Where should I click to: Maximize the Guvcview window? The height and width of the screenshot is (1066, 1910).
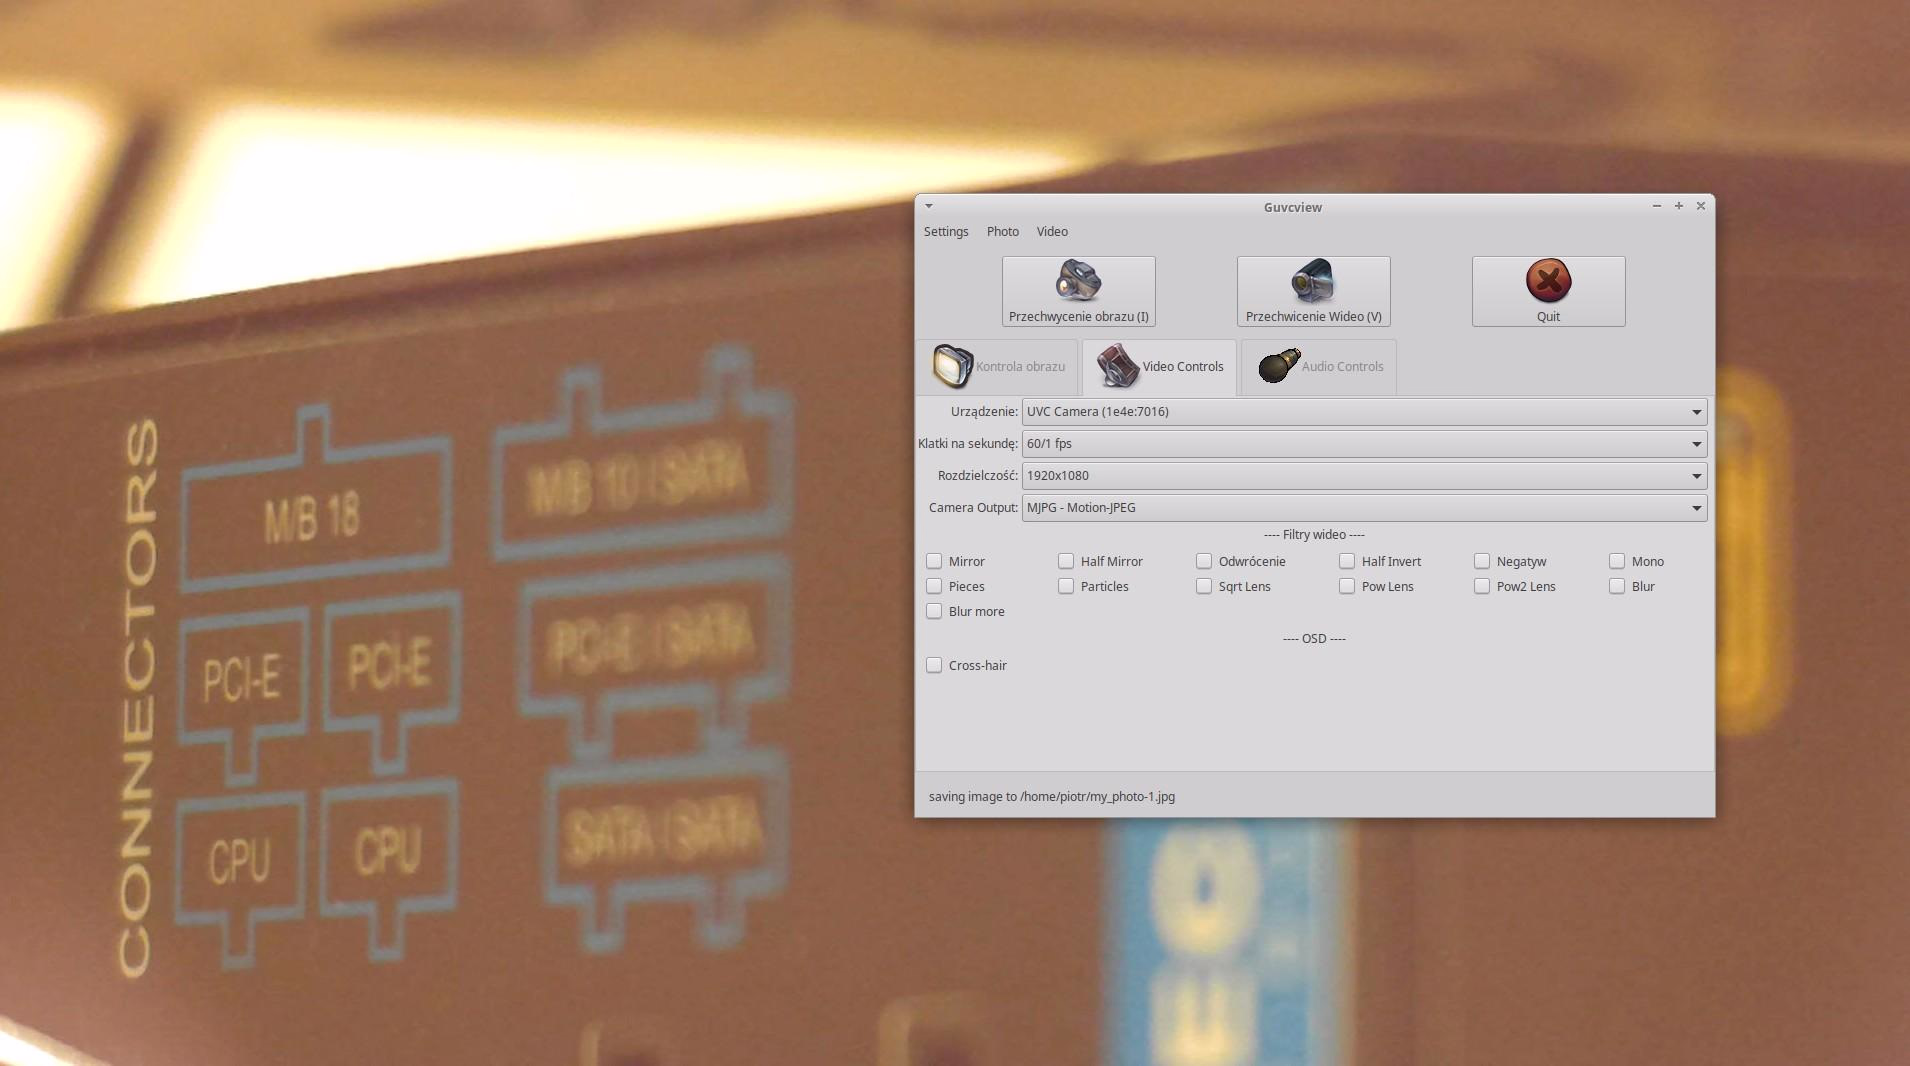coord(1679,206)
